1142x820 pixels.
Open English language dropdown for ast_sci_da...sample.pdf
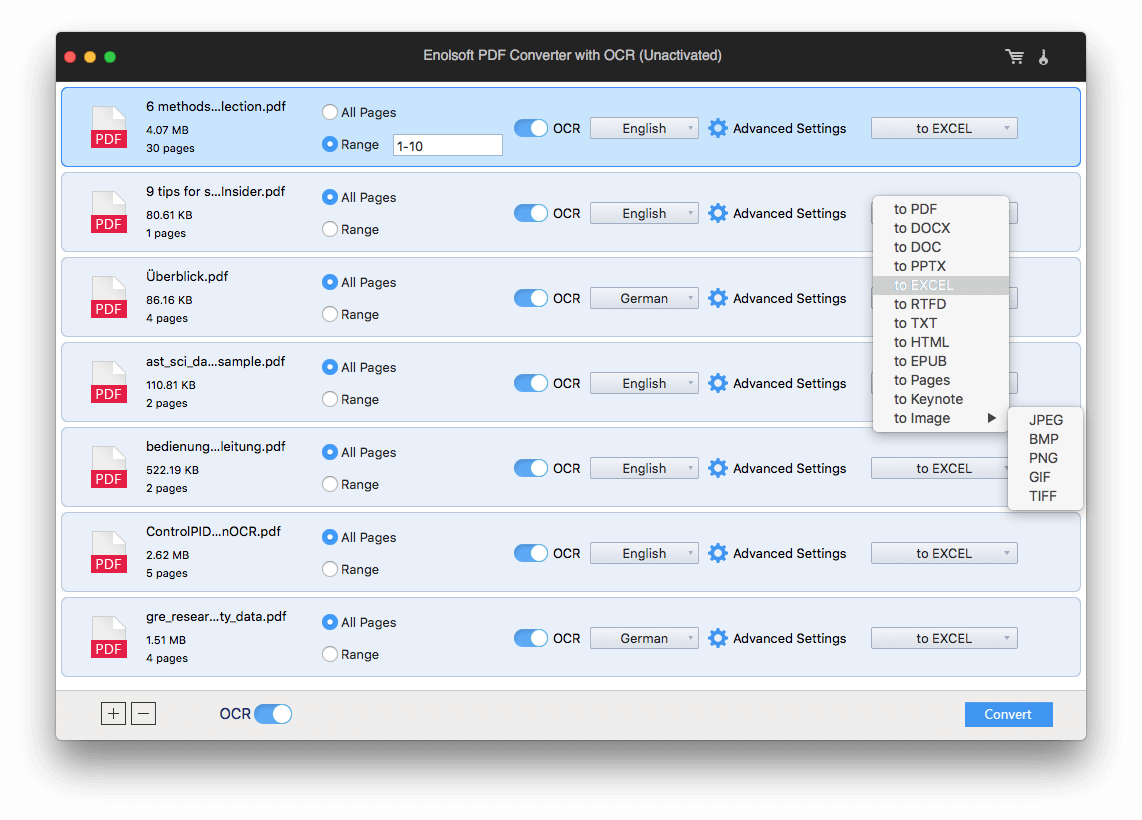(x=644, y=383)
